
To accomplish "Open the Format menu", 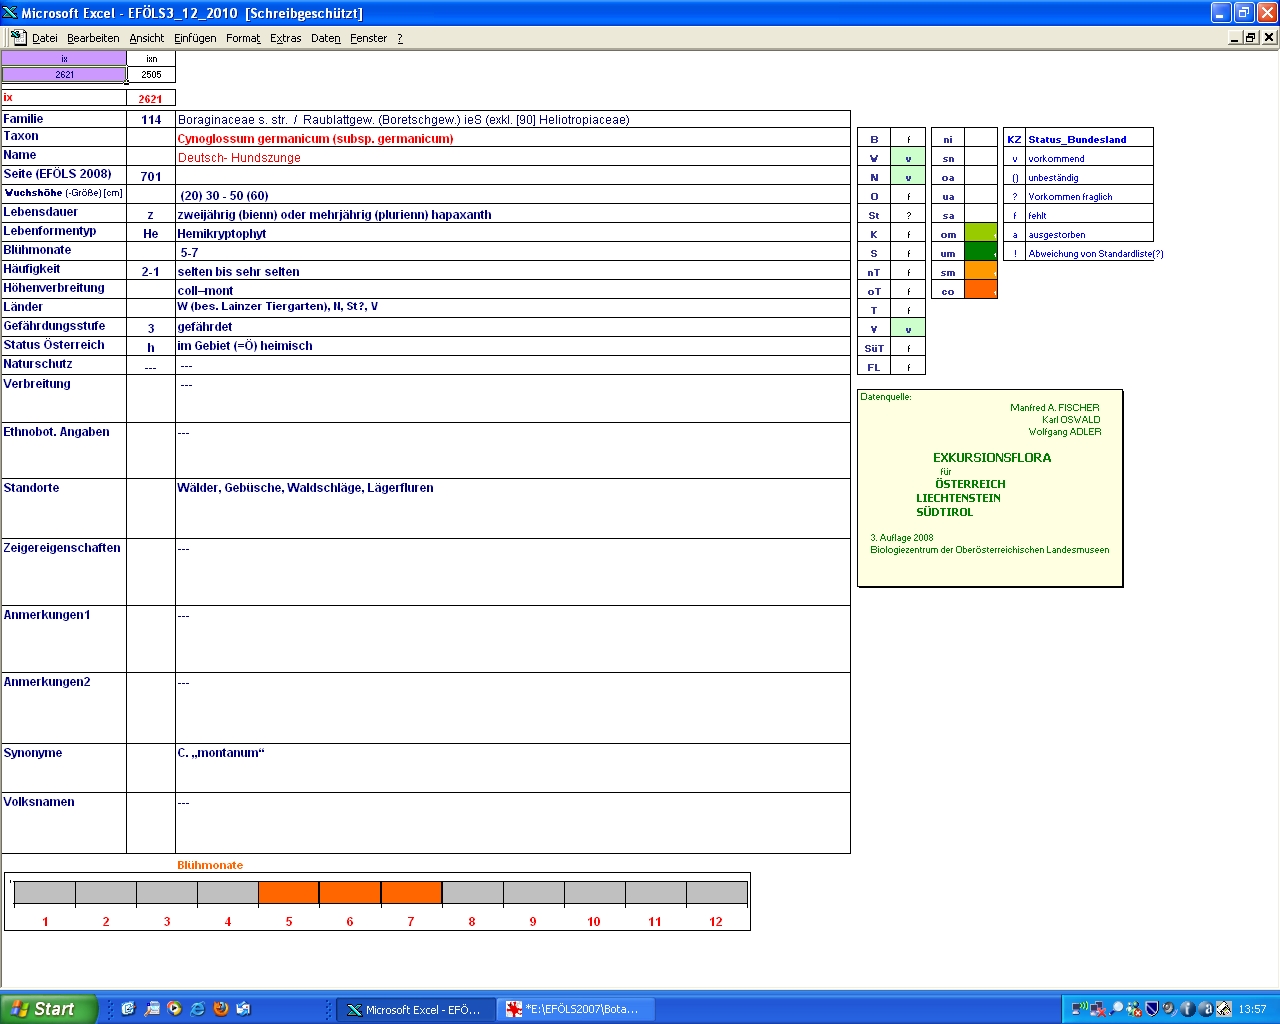I will pos(243,38).
